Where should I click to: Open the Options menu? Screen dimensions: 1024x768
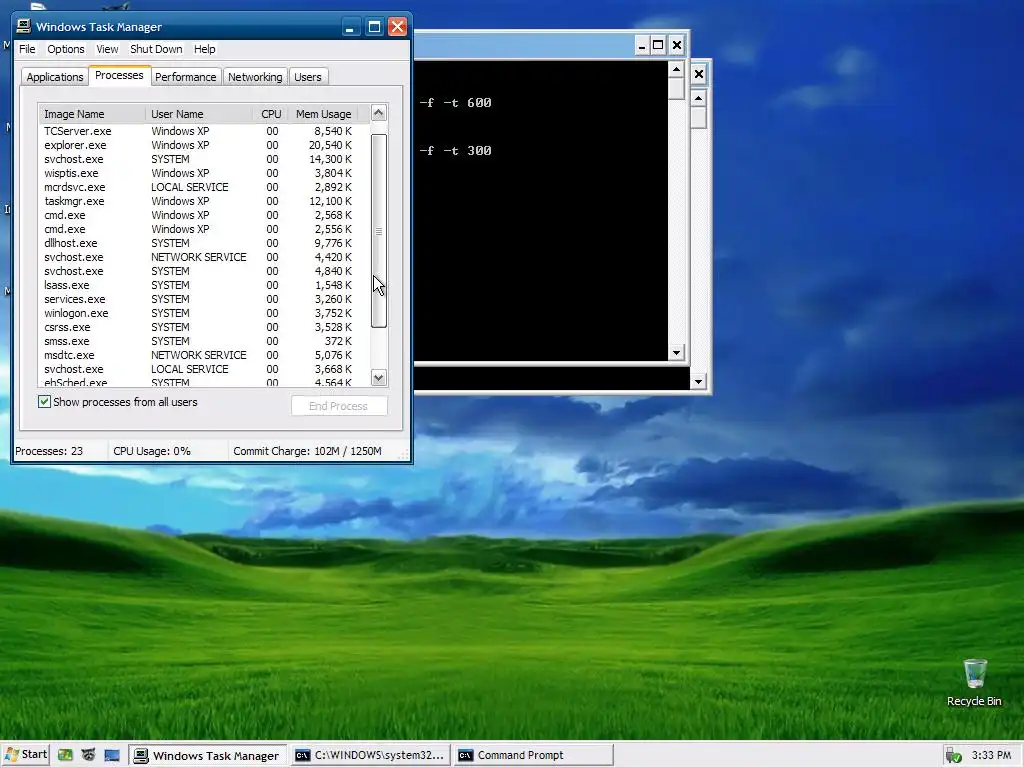click(x=65, y=49)
